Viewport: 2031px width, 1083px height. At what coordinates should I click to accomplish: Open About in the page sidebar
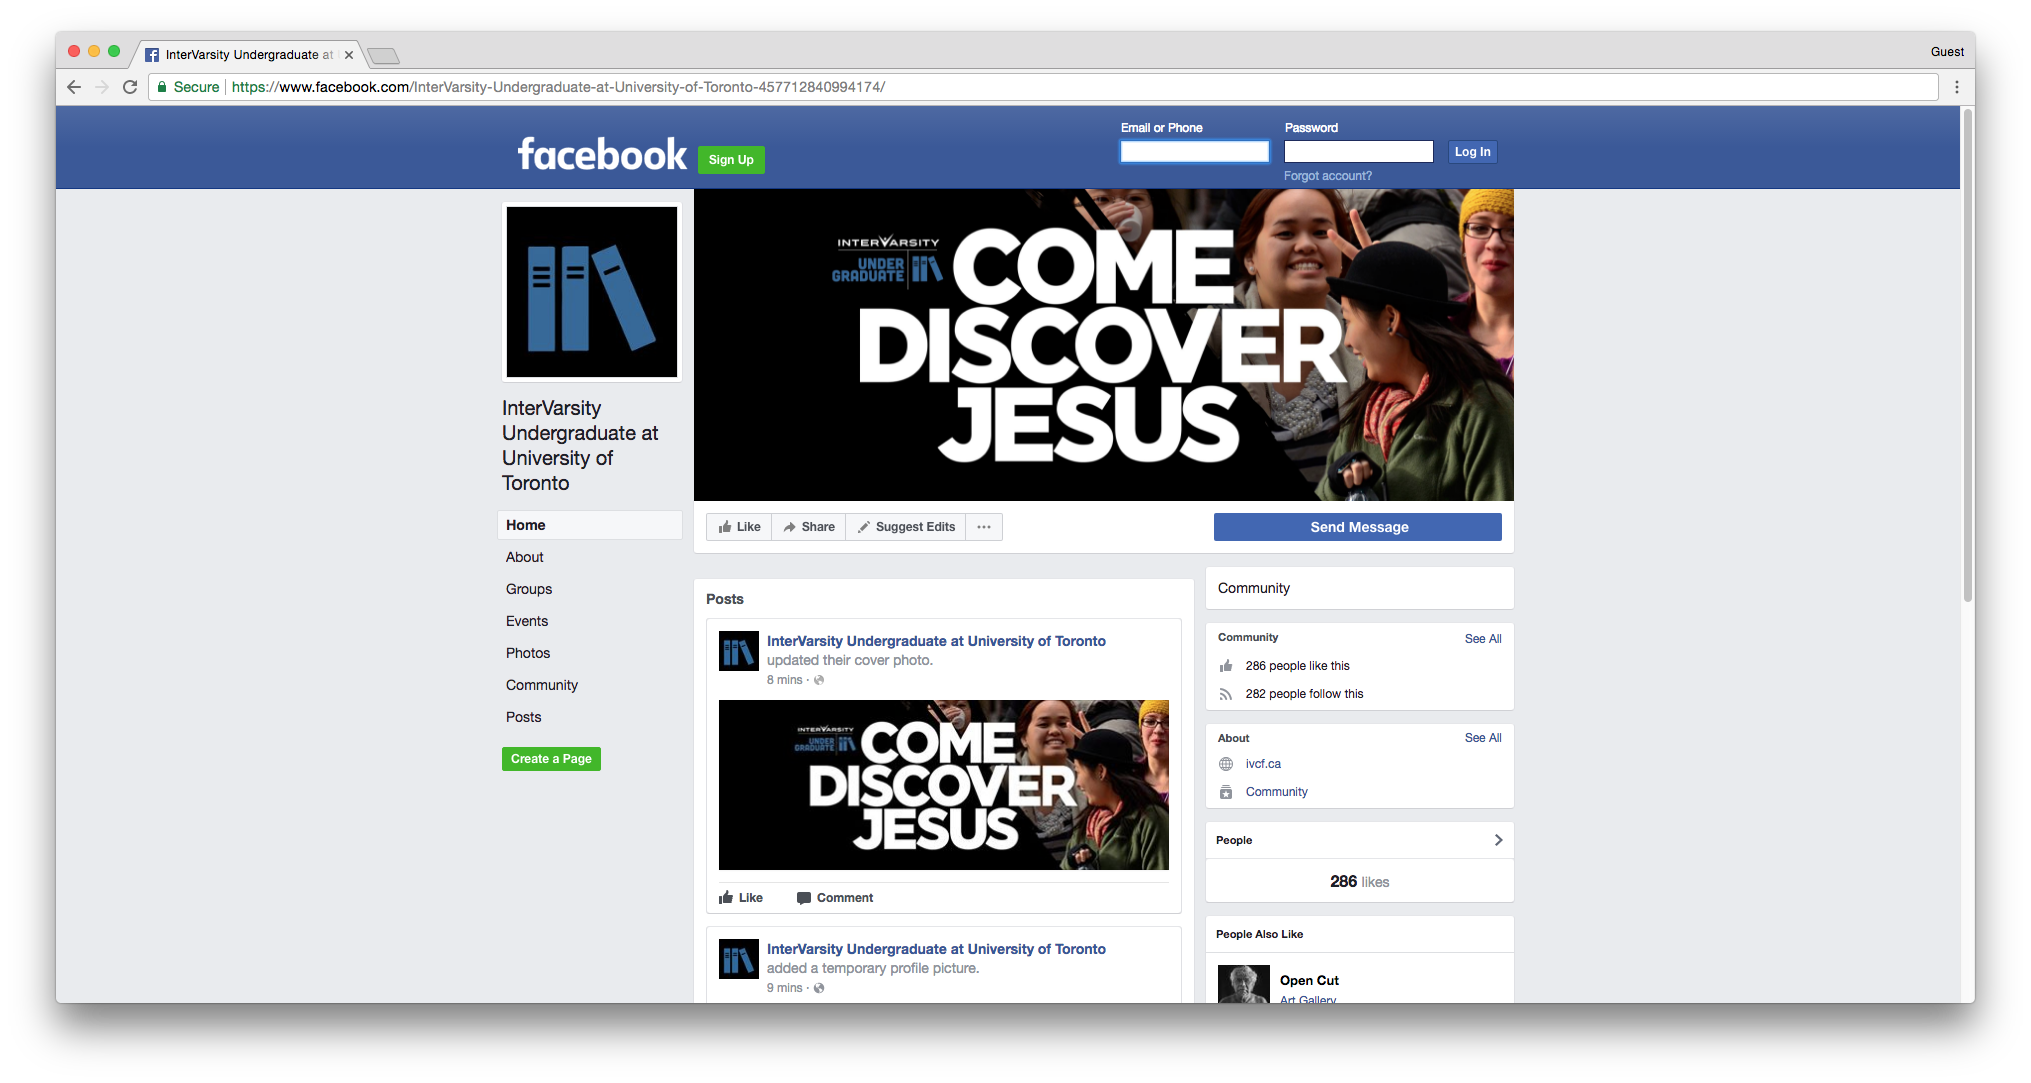524,557
